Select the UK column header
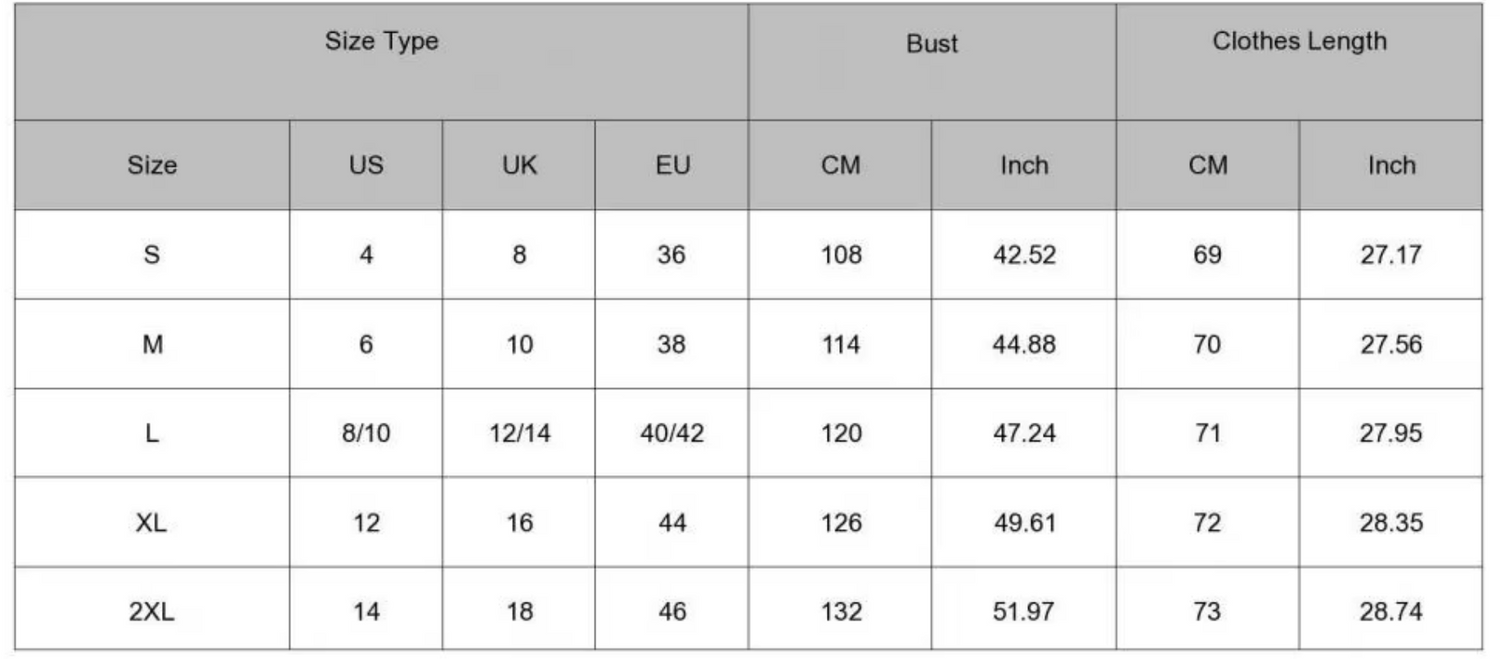Image resolution: width=1500 pixels, height=659 pixels. tap(519, 165)
